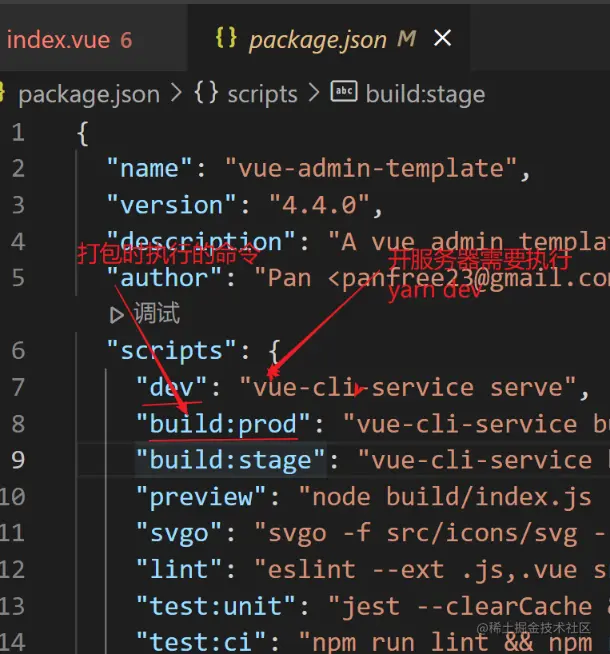The height and width of the screenshot is (654, 610).
Task: Click the "node build/index.js" preview value
Action: point(445,496)
